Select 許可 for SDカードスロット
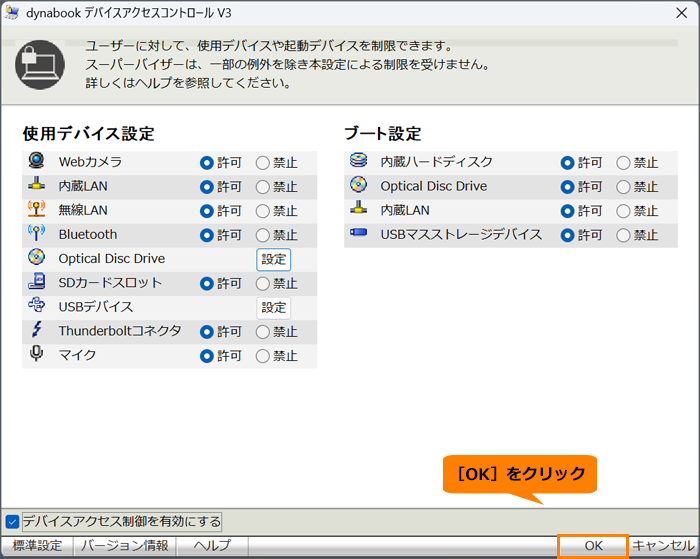This screenshot has height=559, width=700. point(207,284)
